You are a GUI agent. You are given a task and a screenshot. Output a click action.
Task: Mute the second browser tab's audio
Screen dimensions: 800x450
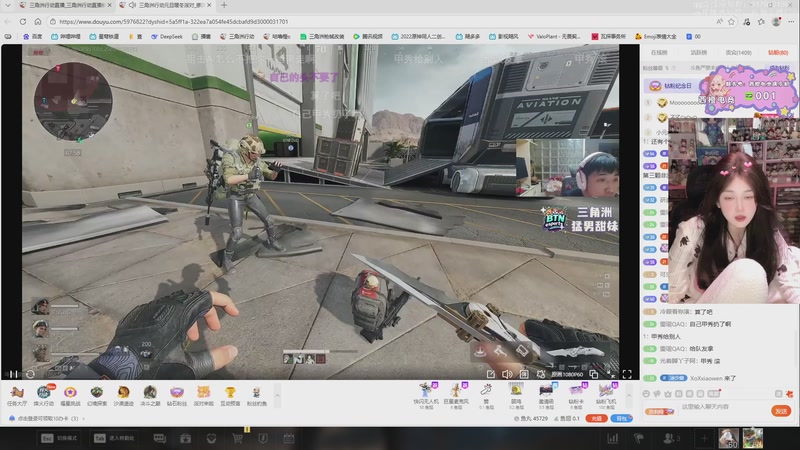132,5
